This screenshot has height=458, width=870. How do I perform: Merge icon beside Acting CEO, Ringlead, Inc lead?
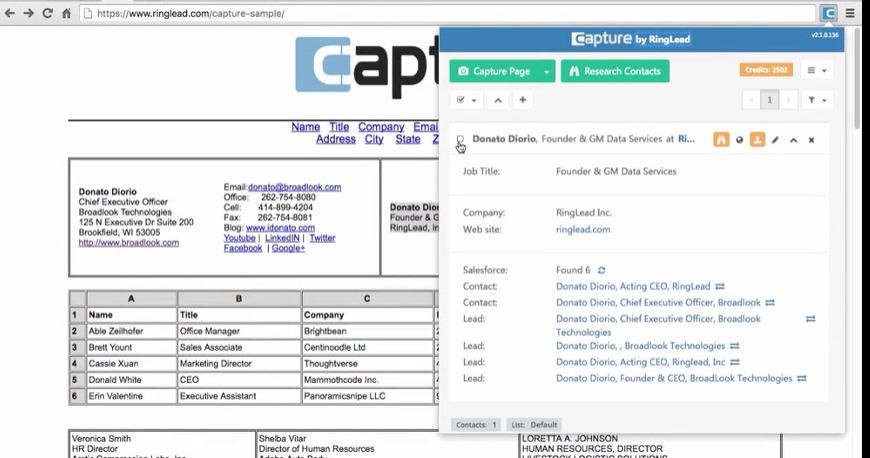pyautogui.click(x=735, y=362)
